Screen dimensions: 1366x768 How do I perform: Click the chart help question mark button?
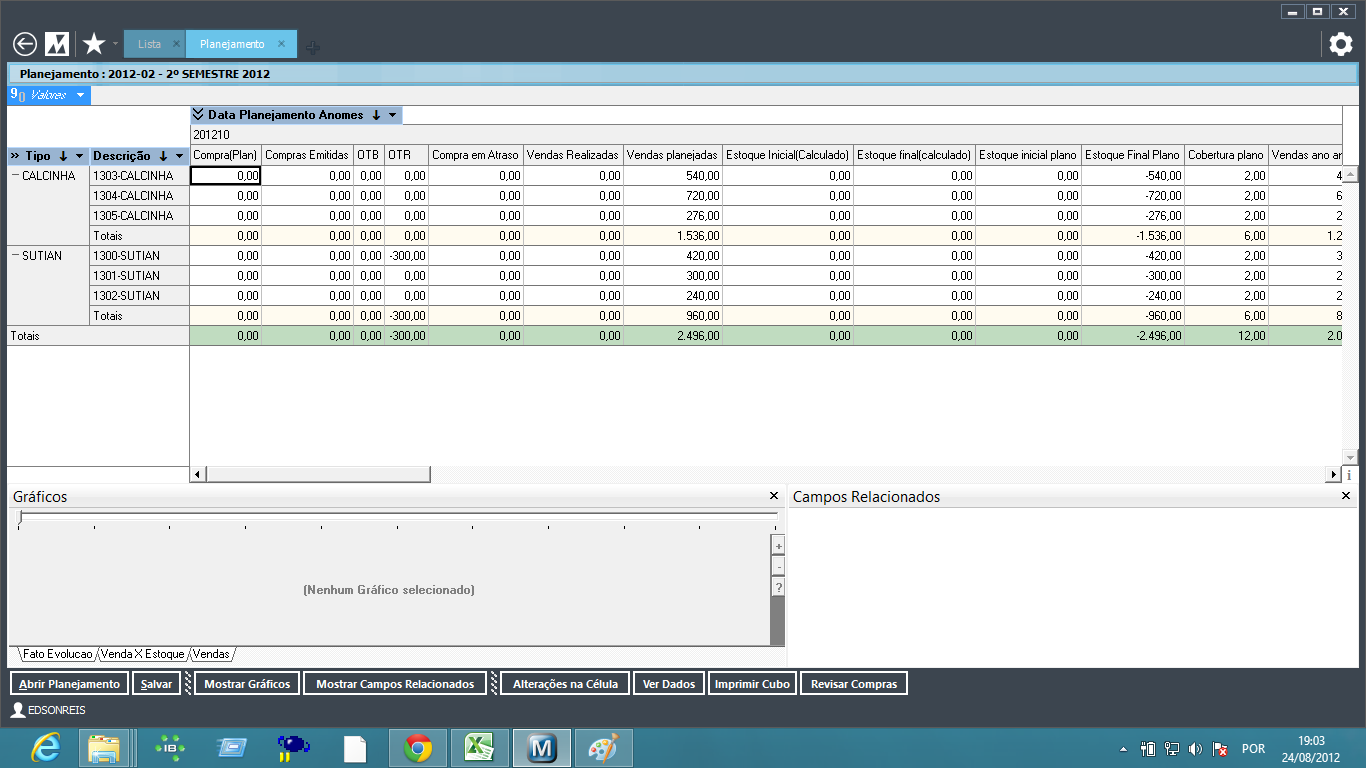(x=778, y=588)
